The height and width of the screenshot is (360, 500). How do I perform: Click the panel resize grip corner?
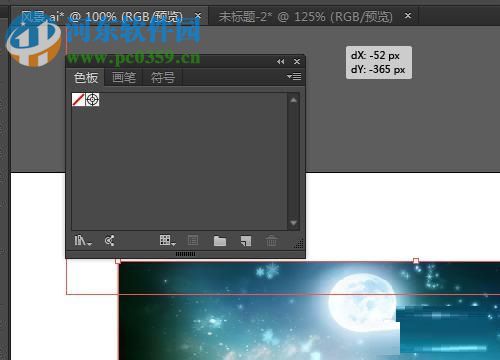(x=299, y=244)
